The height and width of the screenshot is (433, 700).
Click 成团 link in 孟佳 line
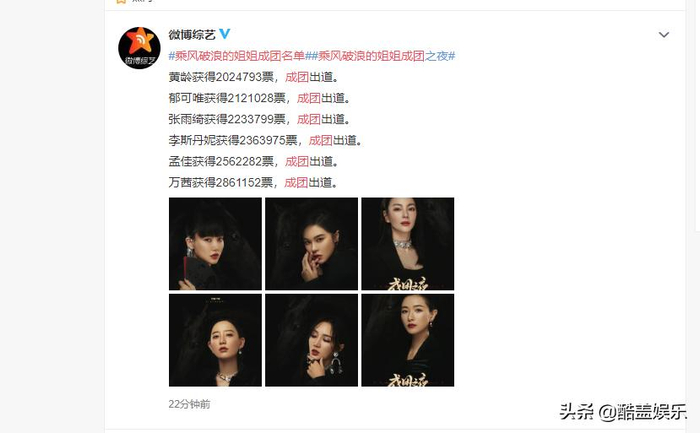click(297, 161)
